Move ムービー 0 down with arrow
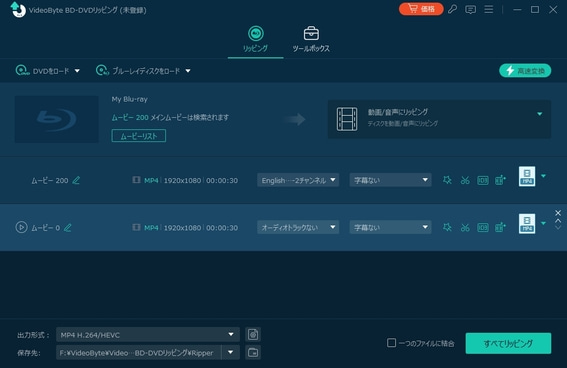Screen dimensions: 567x368 tap(558, 227)
